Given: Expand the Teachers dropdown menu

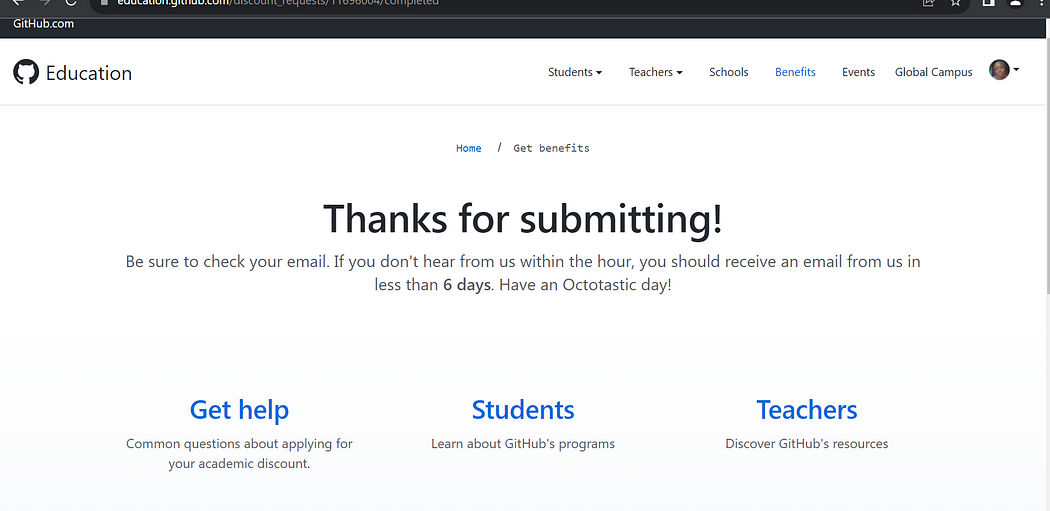Looking at the screenshot, I should [656, 72].
